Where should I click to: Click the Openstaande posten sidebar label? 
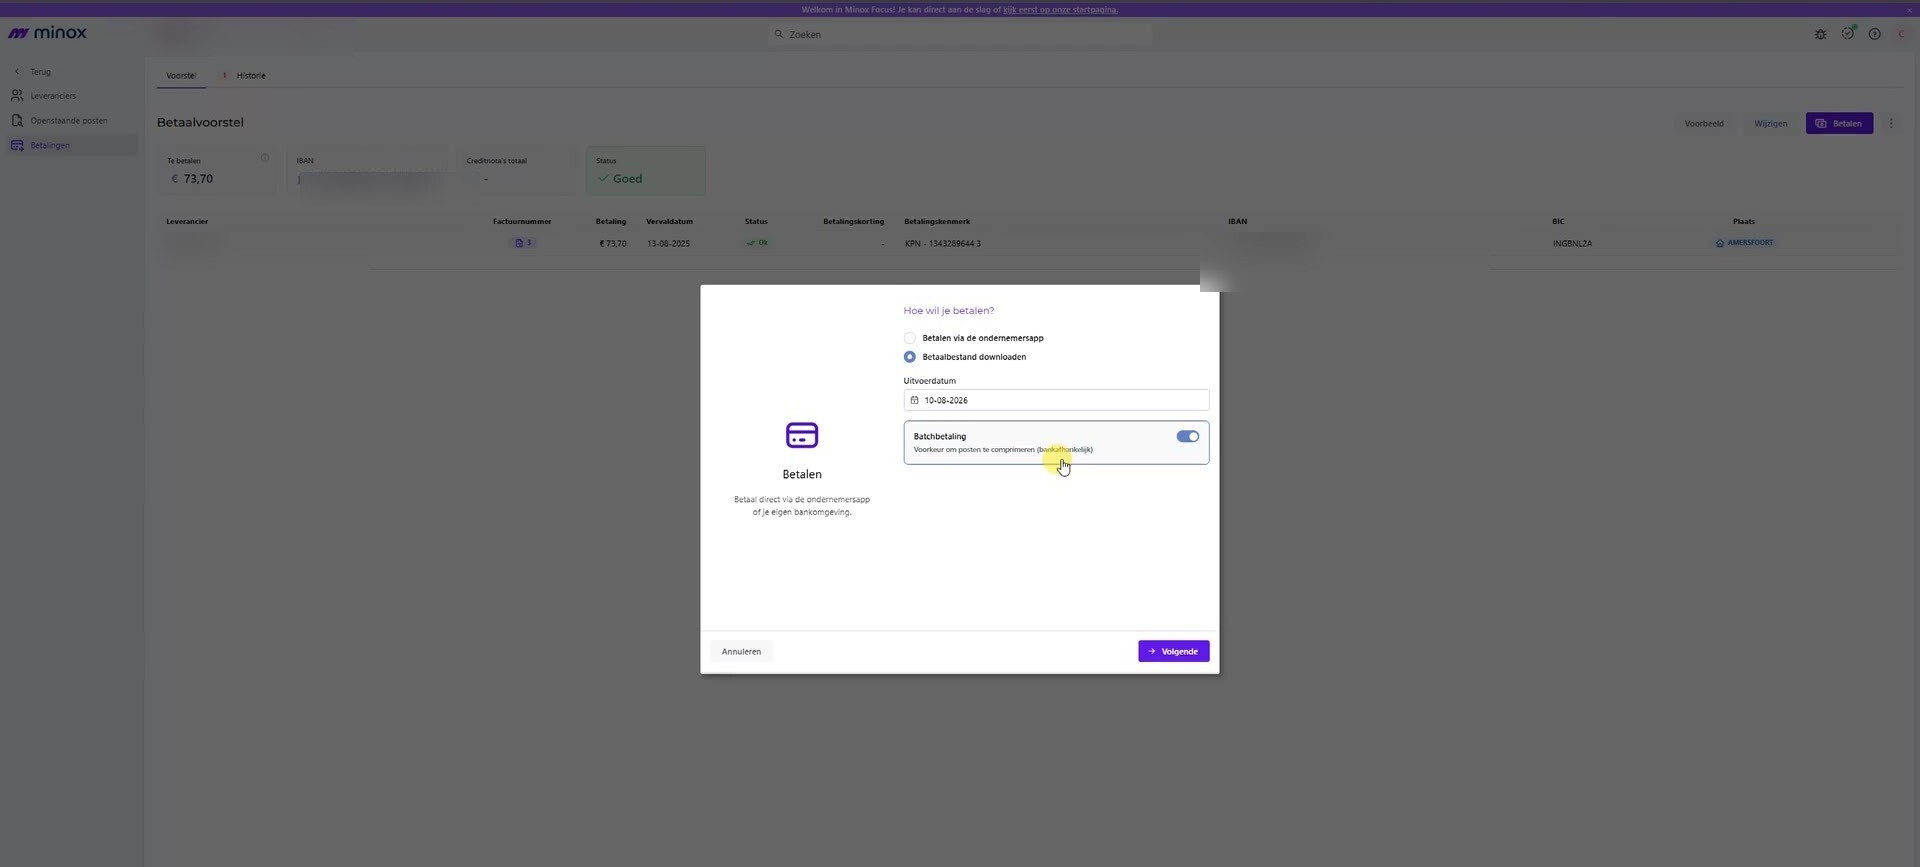tap(69, 121)
